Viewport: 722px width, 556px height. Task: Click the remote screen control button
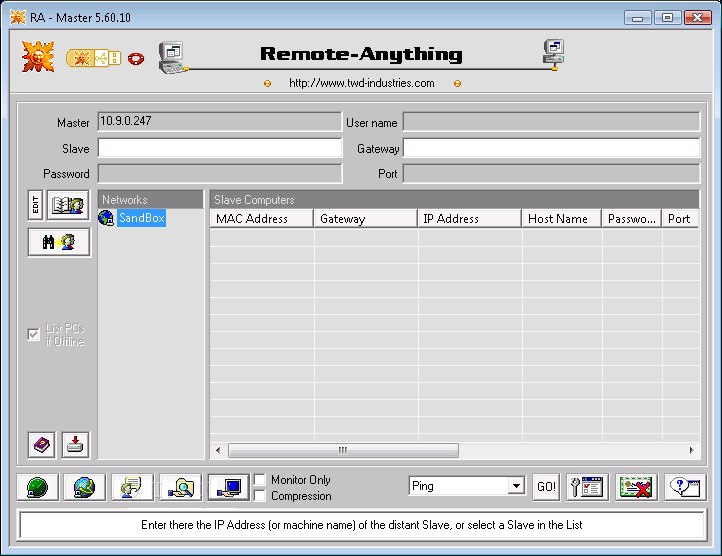point(228,487)
